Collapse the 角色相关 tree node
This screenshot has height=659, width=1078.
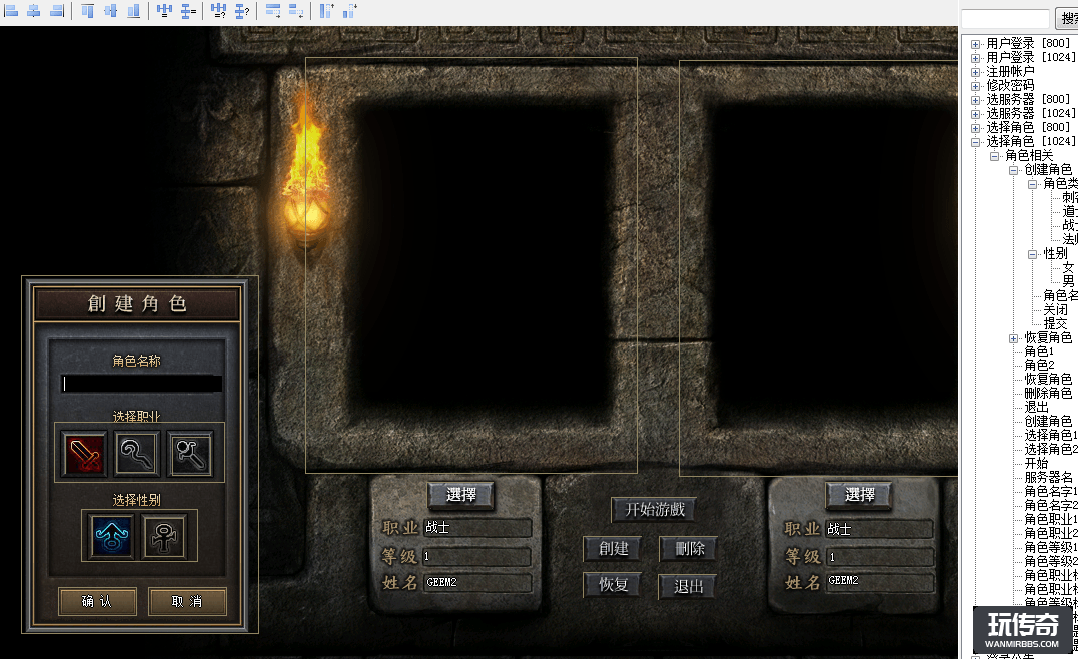click(x=994, y=156)
